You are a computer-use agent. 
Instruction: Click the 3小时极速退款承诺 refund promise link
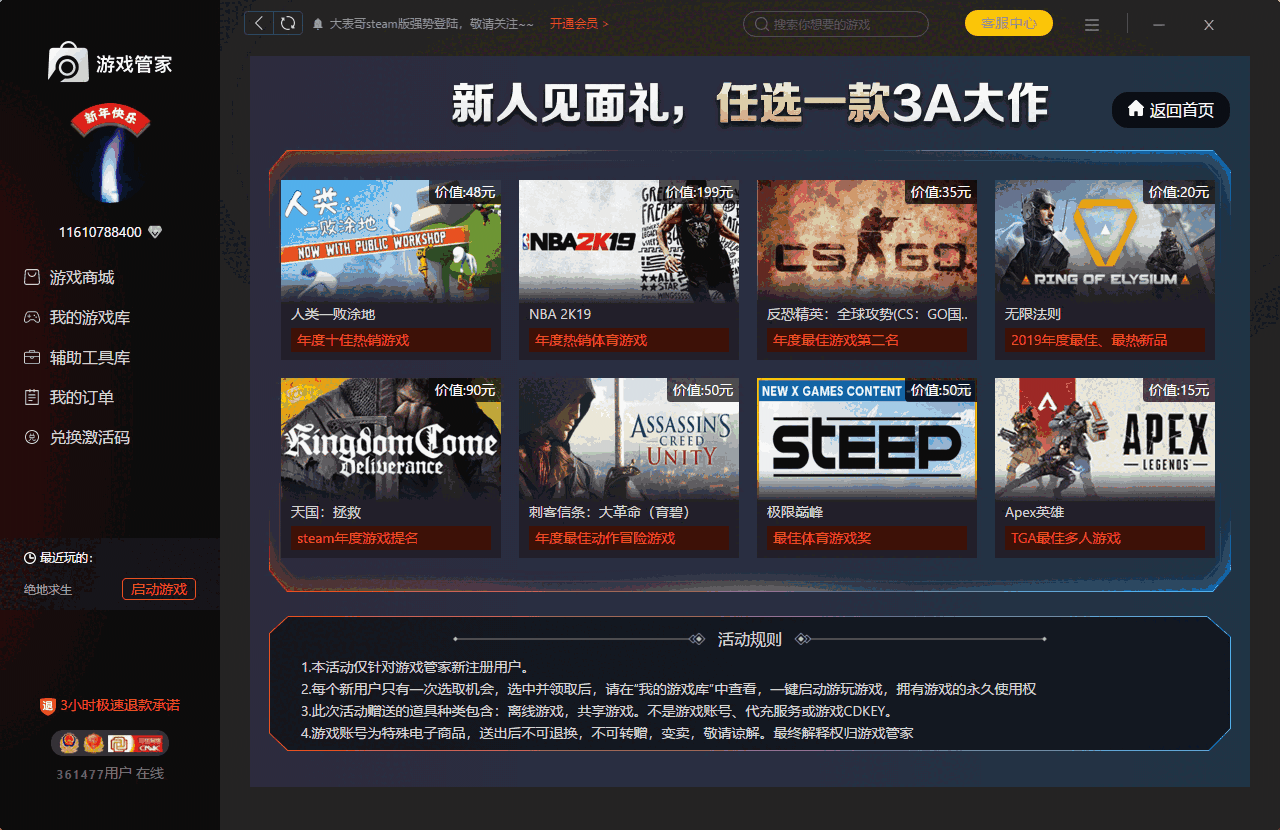pos(109,704)
